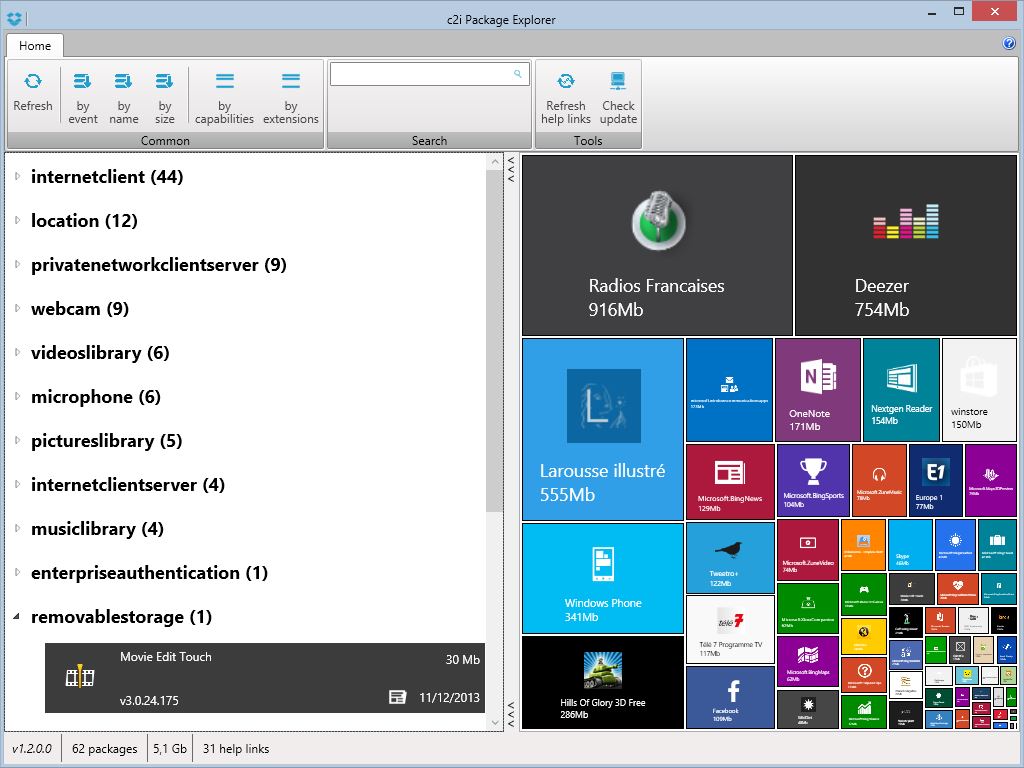1024x768 pixels.
Task: Select the OneNote 171Mb tile
Action: point(818,390)
